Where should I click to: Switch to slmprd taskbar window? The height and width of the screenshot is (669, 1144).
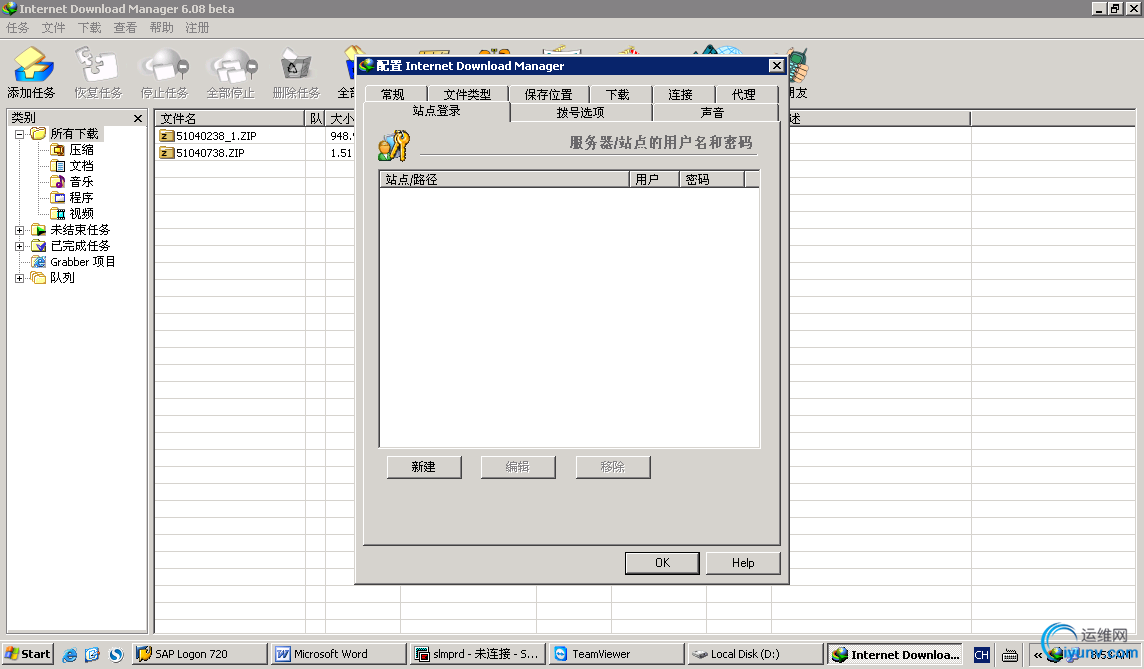[x=478, y=654]
